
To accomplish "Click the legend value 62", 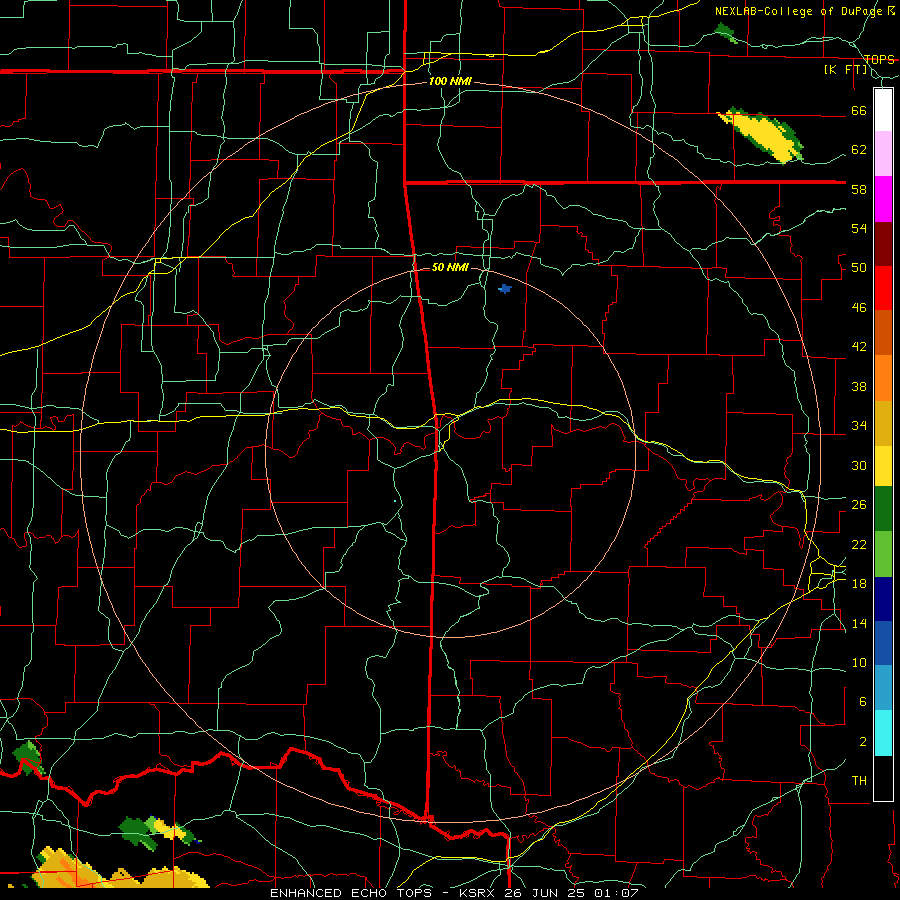I will pos(859,150).
